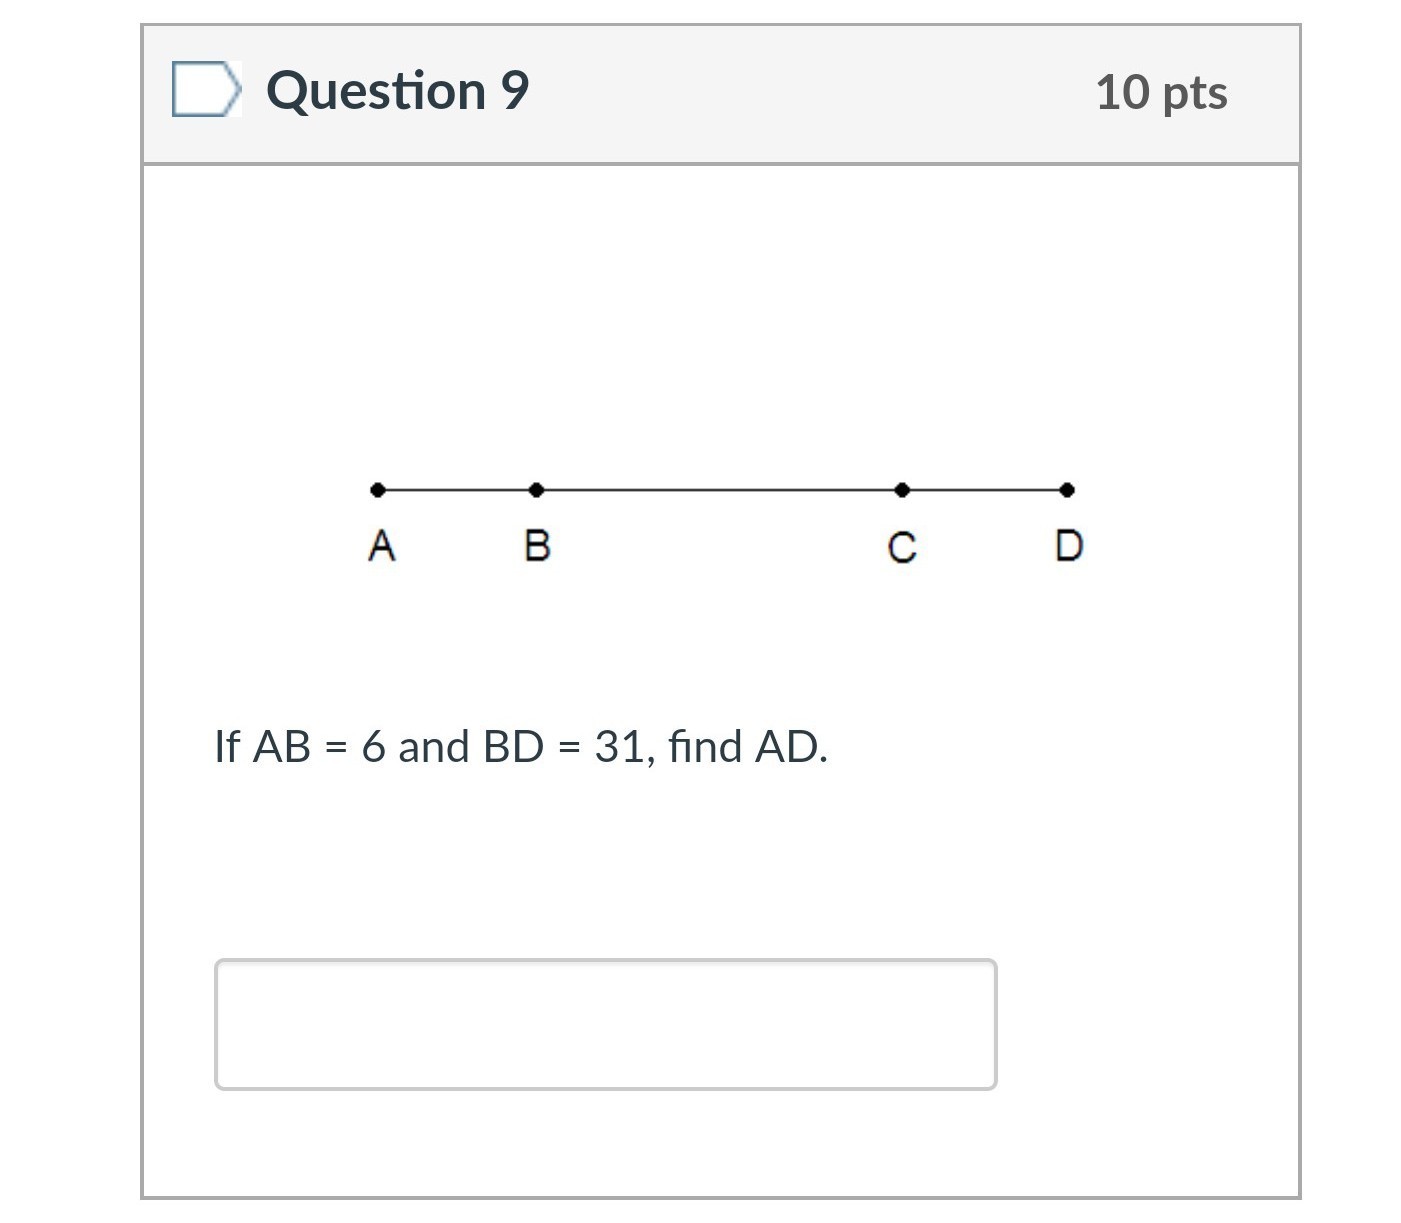Viewport: 1401px width, 1223px height.
Task: Click the letter A label
Action: [381, 546]
